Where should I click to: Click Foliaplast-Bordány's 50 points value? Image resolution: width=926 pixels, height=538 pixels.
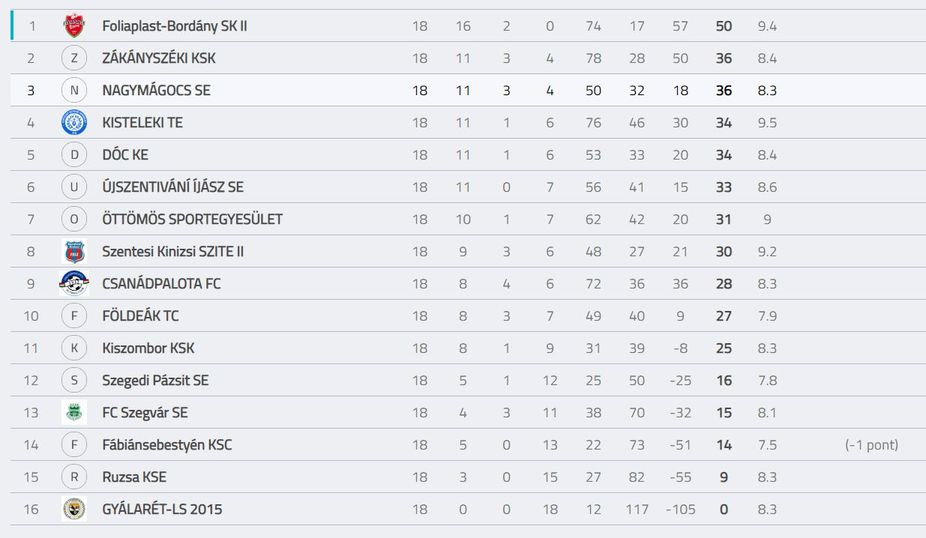pos(723,26)
